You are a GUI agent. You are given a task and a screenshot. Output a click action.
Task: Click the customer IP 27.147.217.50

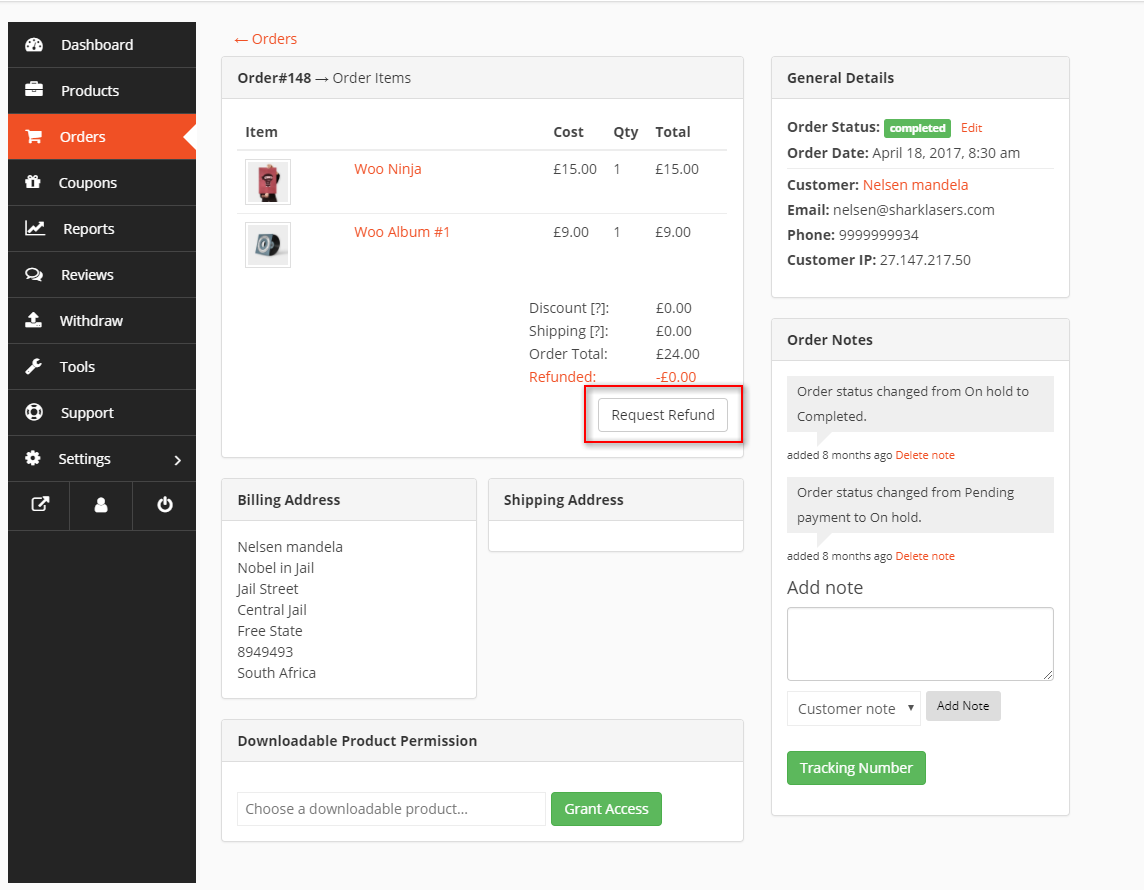click(925, 260)
